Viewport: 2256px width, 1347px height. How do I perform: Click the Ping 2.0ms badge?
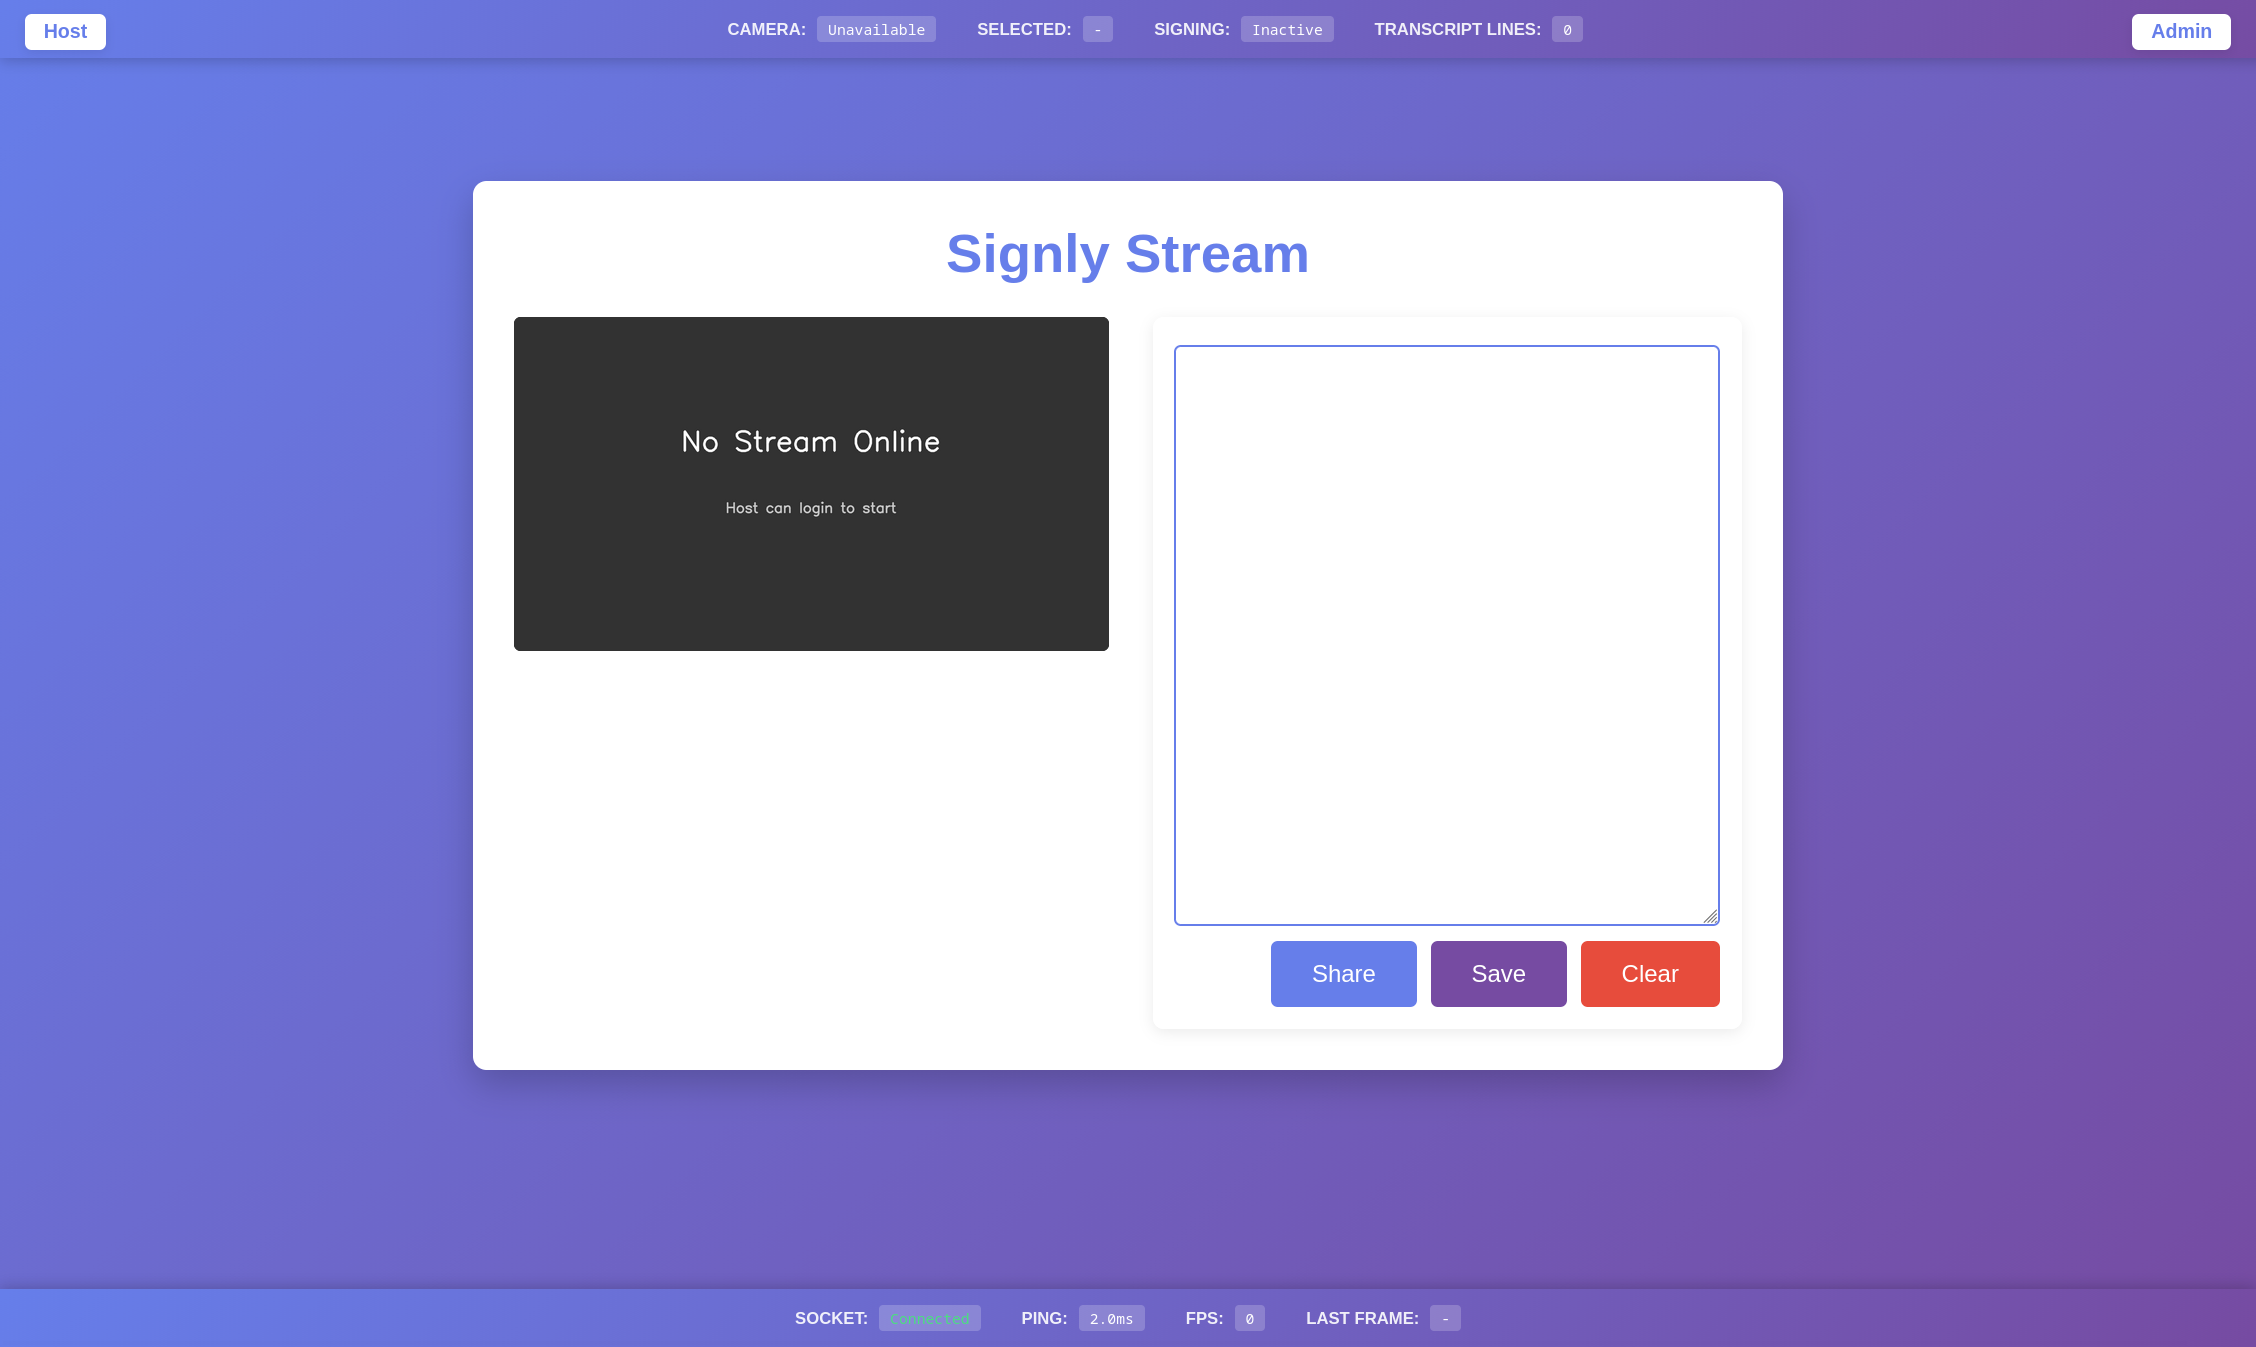pos(1111,1318)
